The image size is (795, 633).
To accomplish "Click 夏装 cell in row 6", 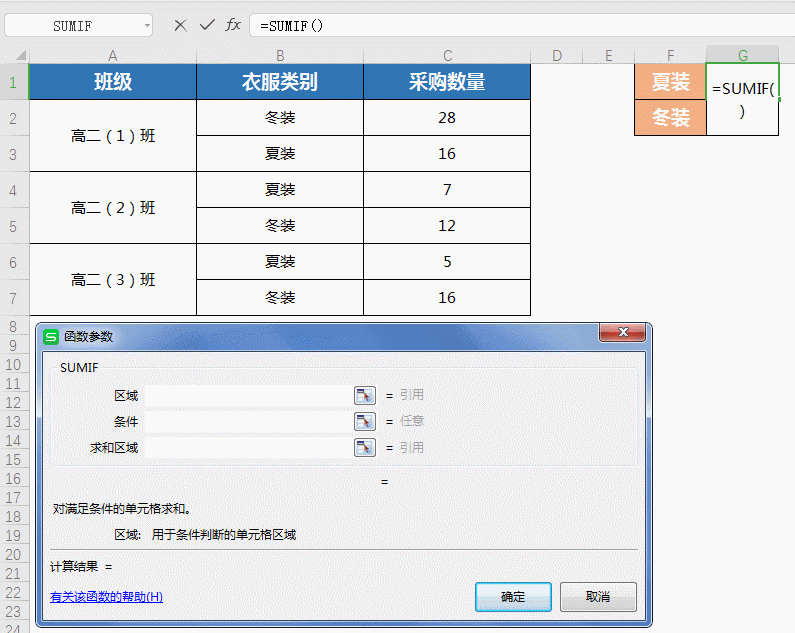I will 280,262.
